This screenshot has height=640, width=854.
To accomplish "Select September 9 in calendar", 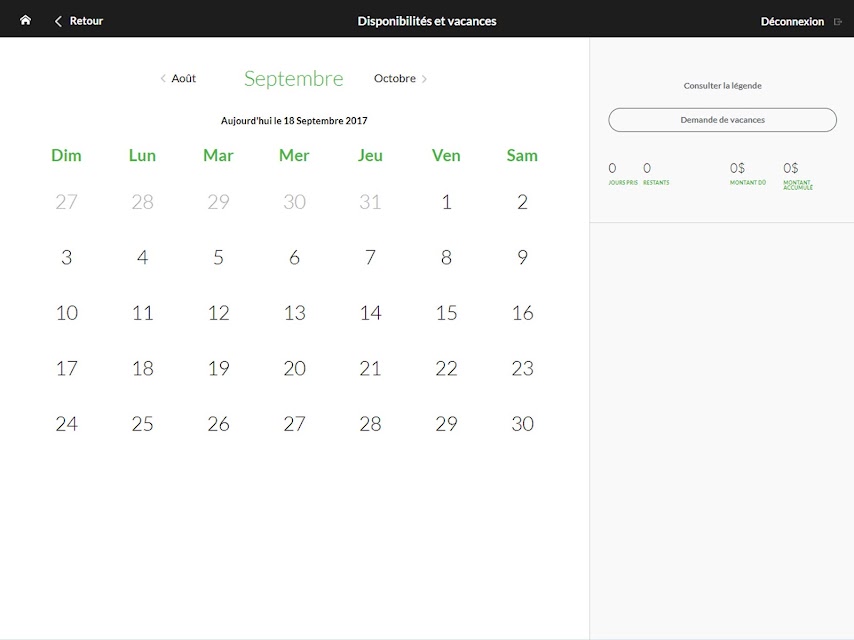I will pyautogui.click(x=522, y=257).
